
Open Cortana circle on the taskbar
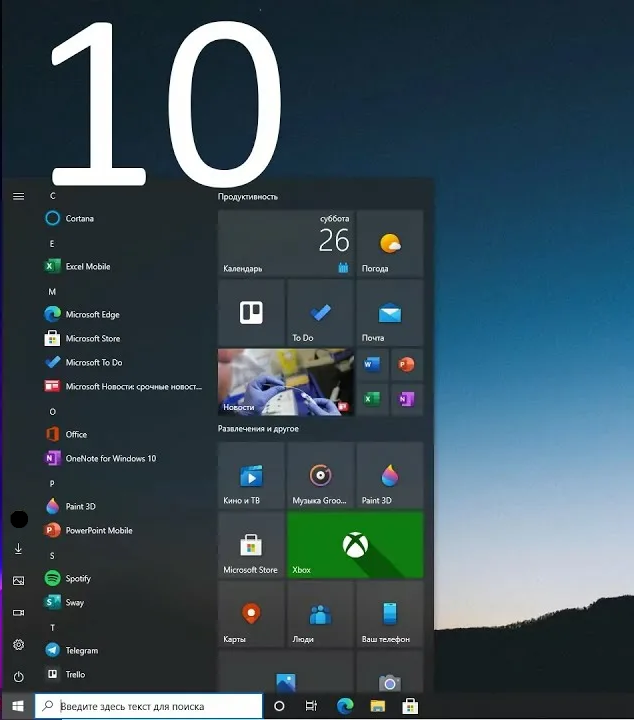(279, 706)
